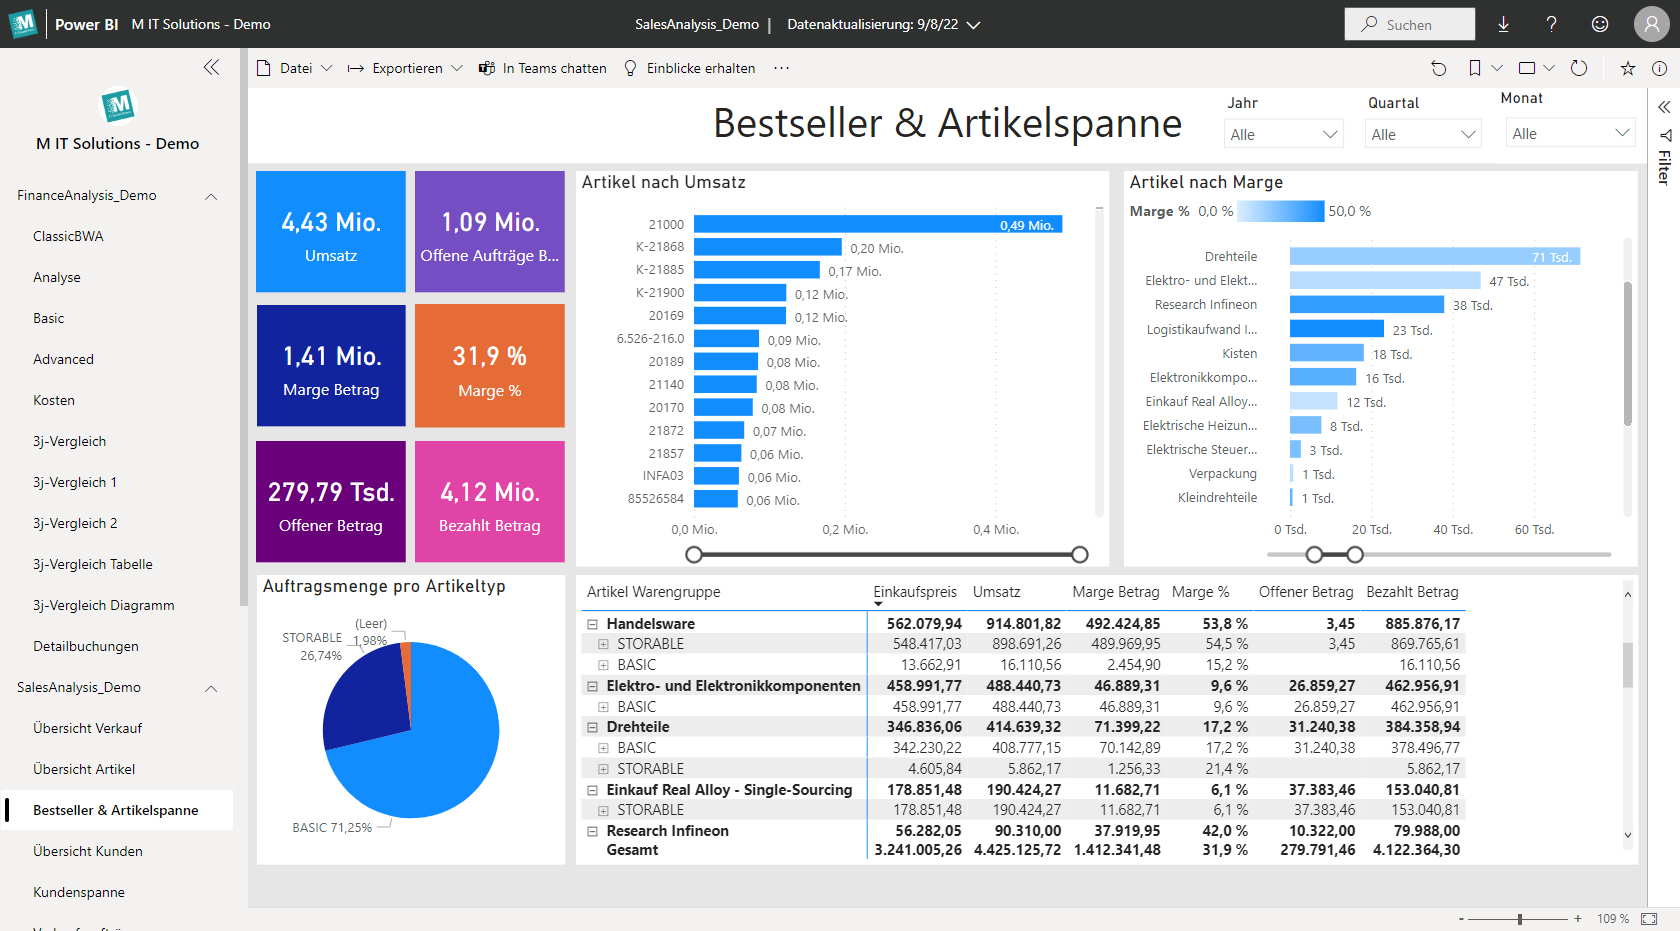Screen dimensions: 1680x931
Task: Refresh visuals with the circular arrow icon
Action: (1579, 68)
